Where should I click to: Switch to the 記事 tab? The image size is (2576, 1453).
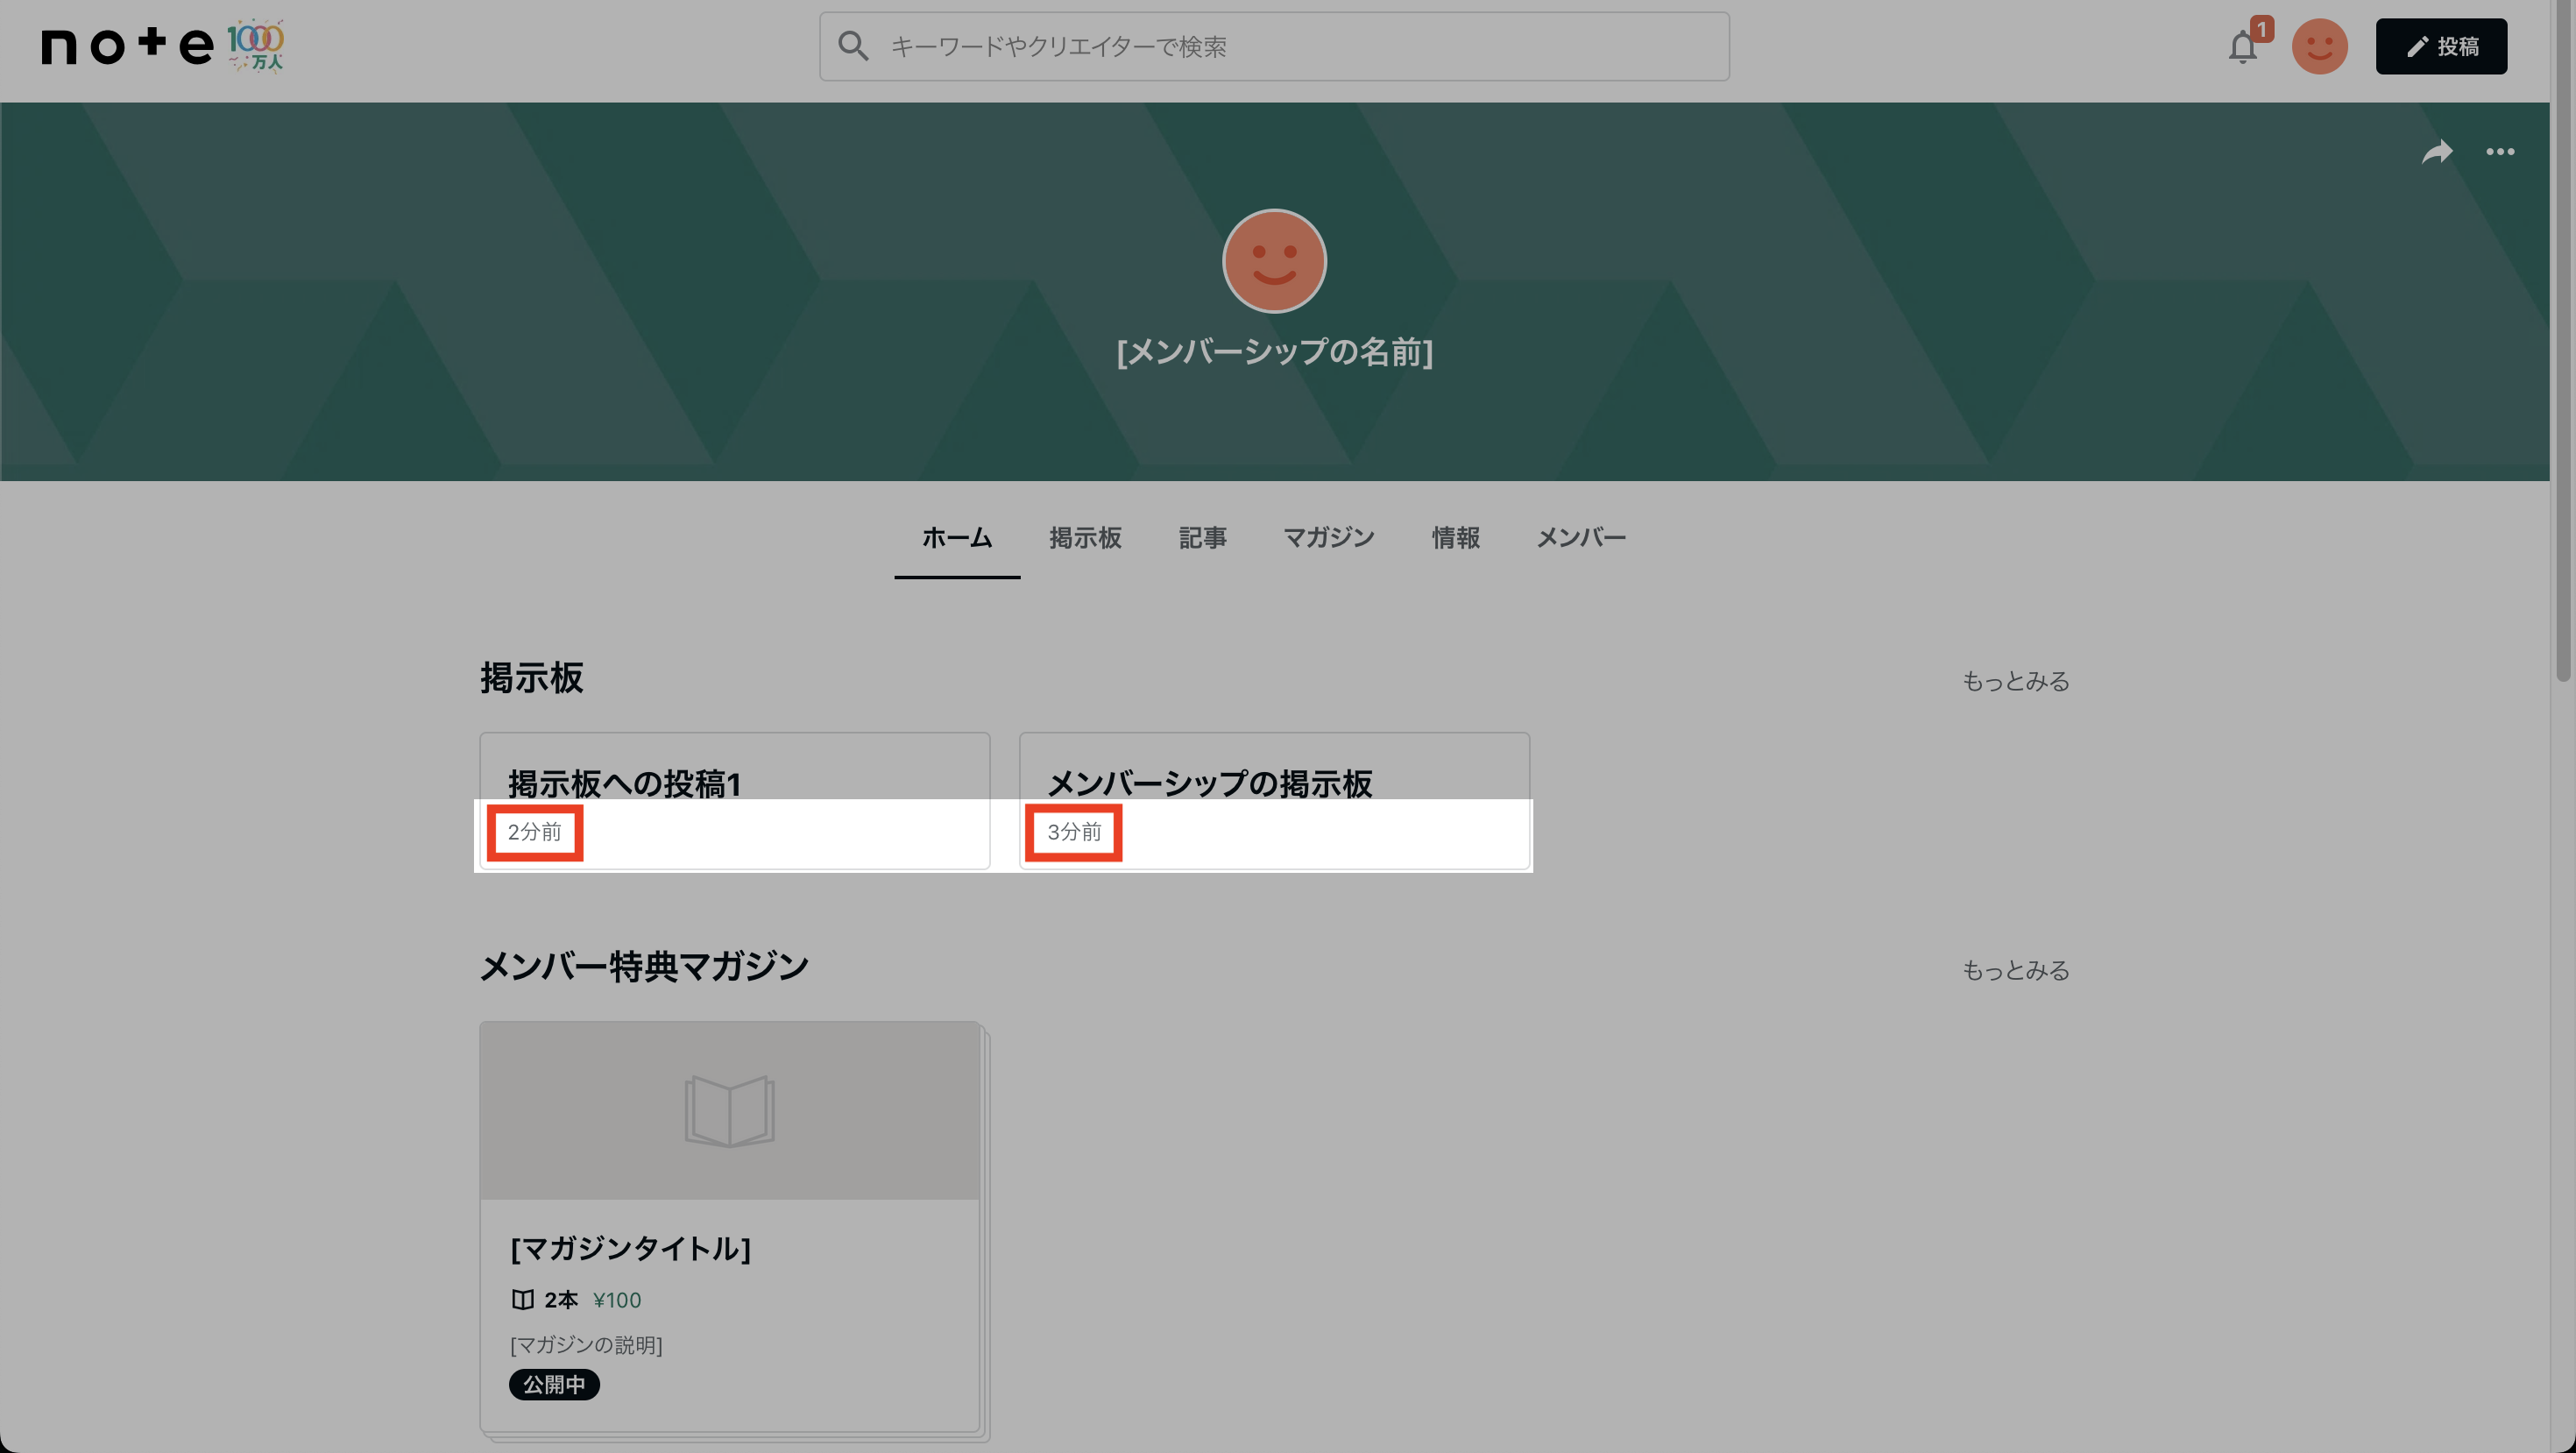click(x=1202, y=538)
